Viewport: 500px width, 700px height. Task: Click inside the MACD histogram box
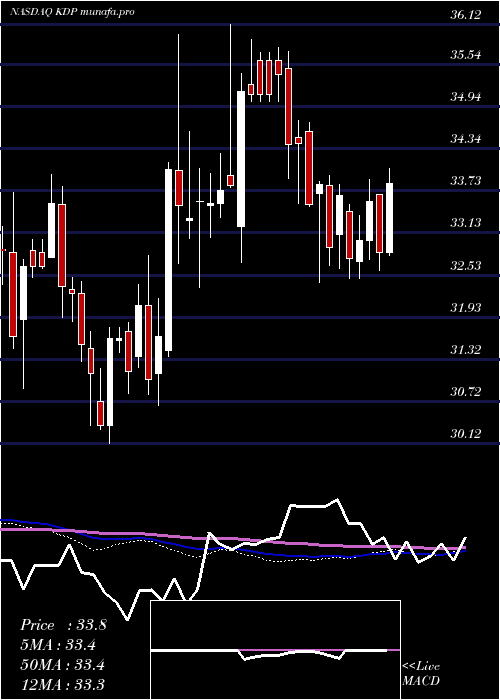[x=275, y=650]
